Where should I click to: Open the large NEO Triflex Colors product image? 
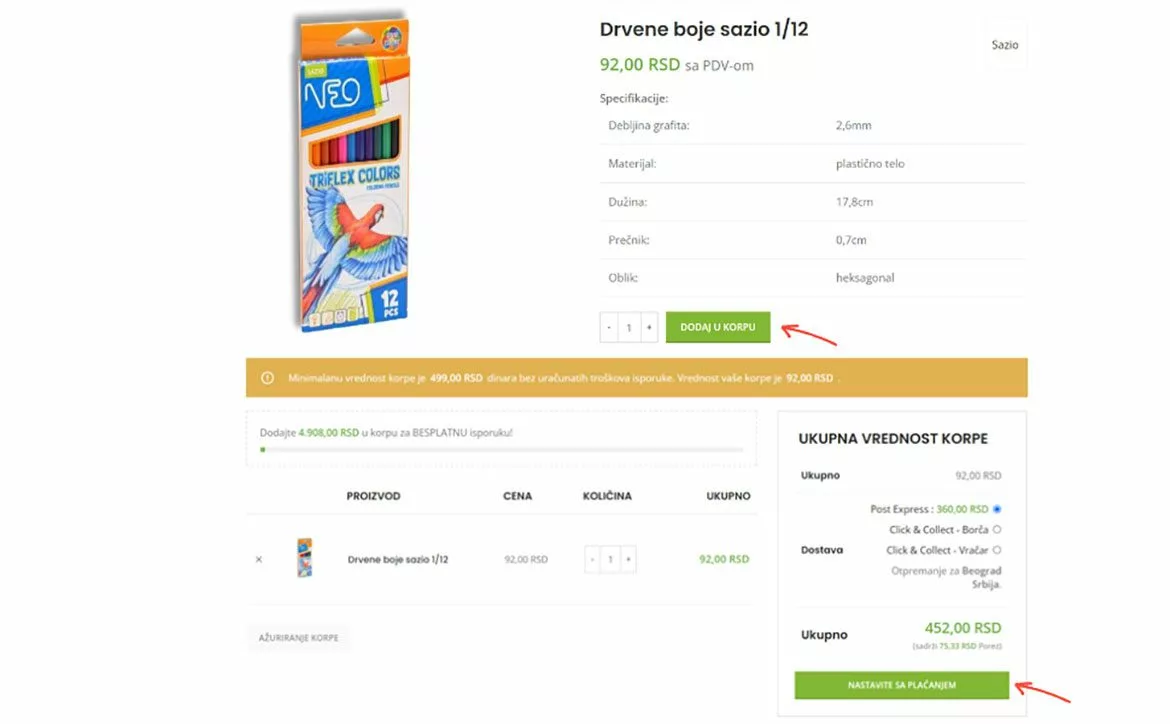(351, 173)
